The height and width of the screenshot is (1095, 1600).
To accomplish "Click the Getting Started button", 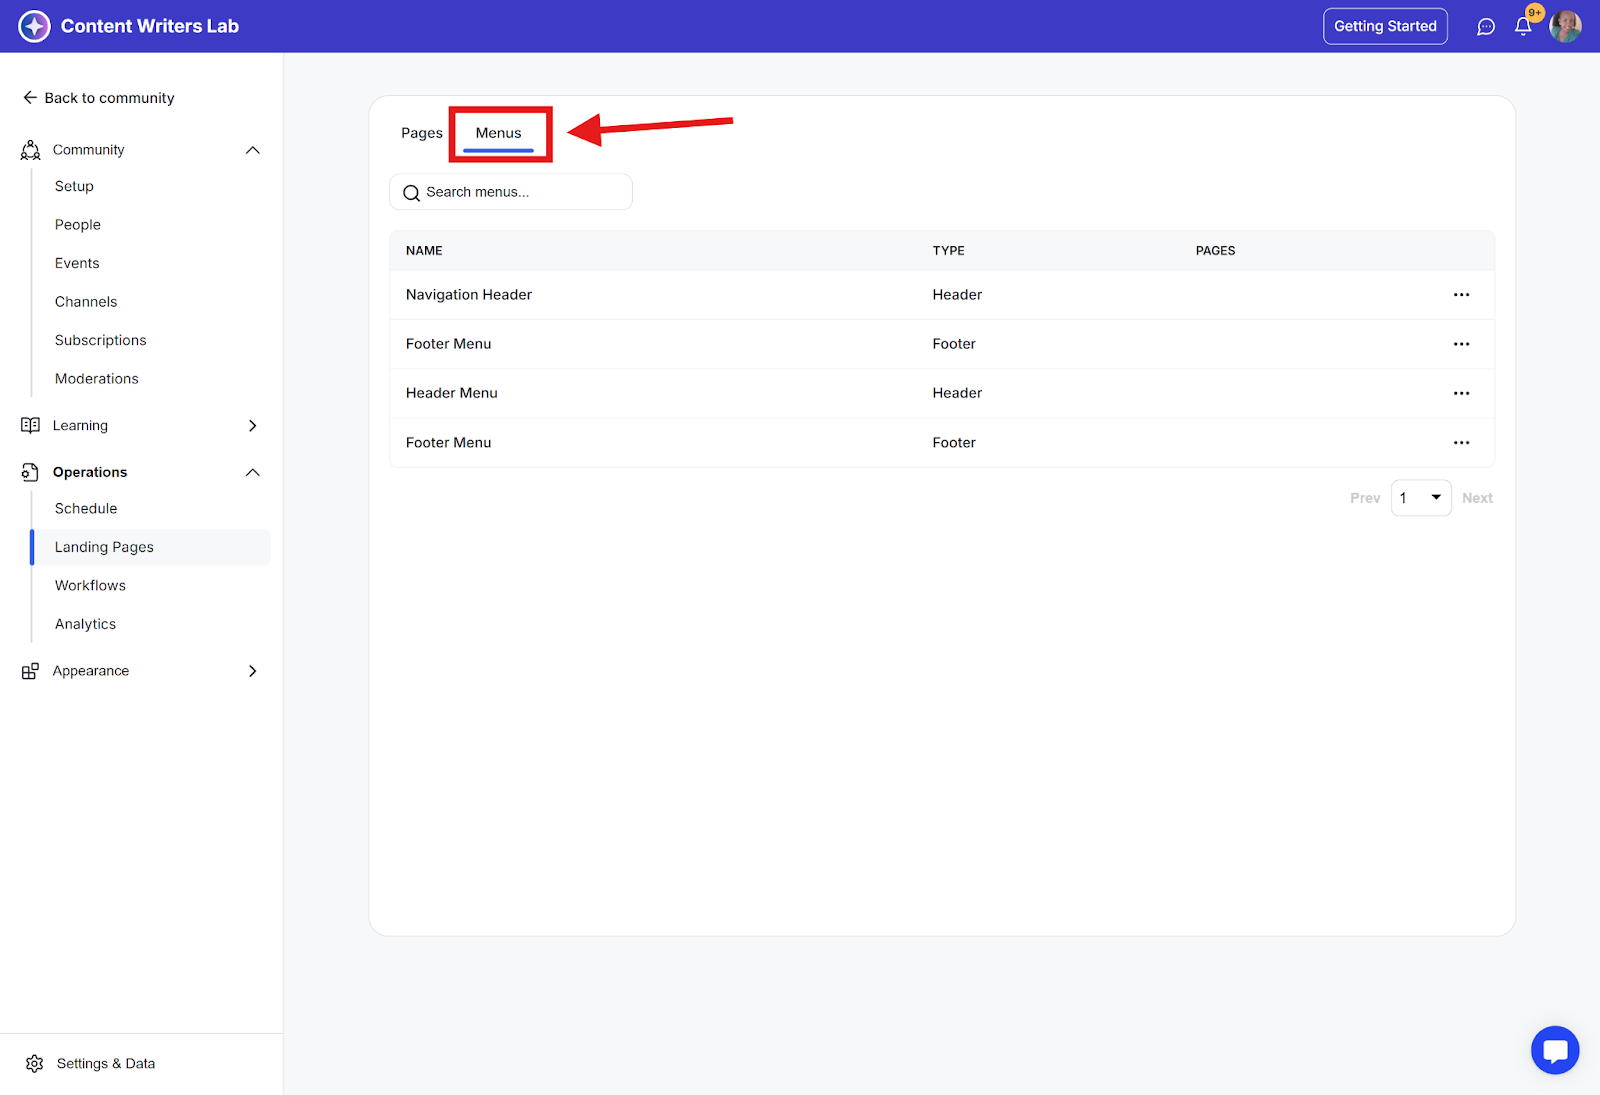I will 1385,26.
